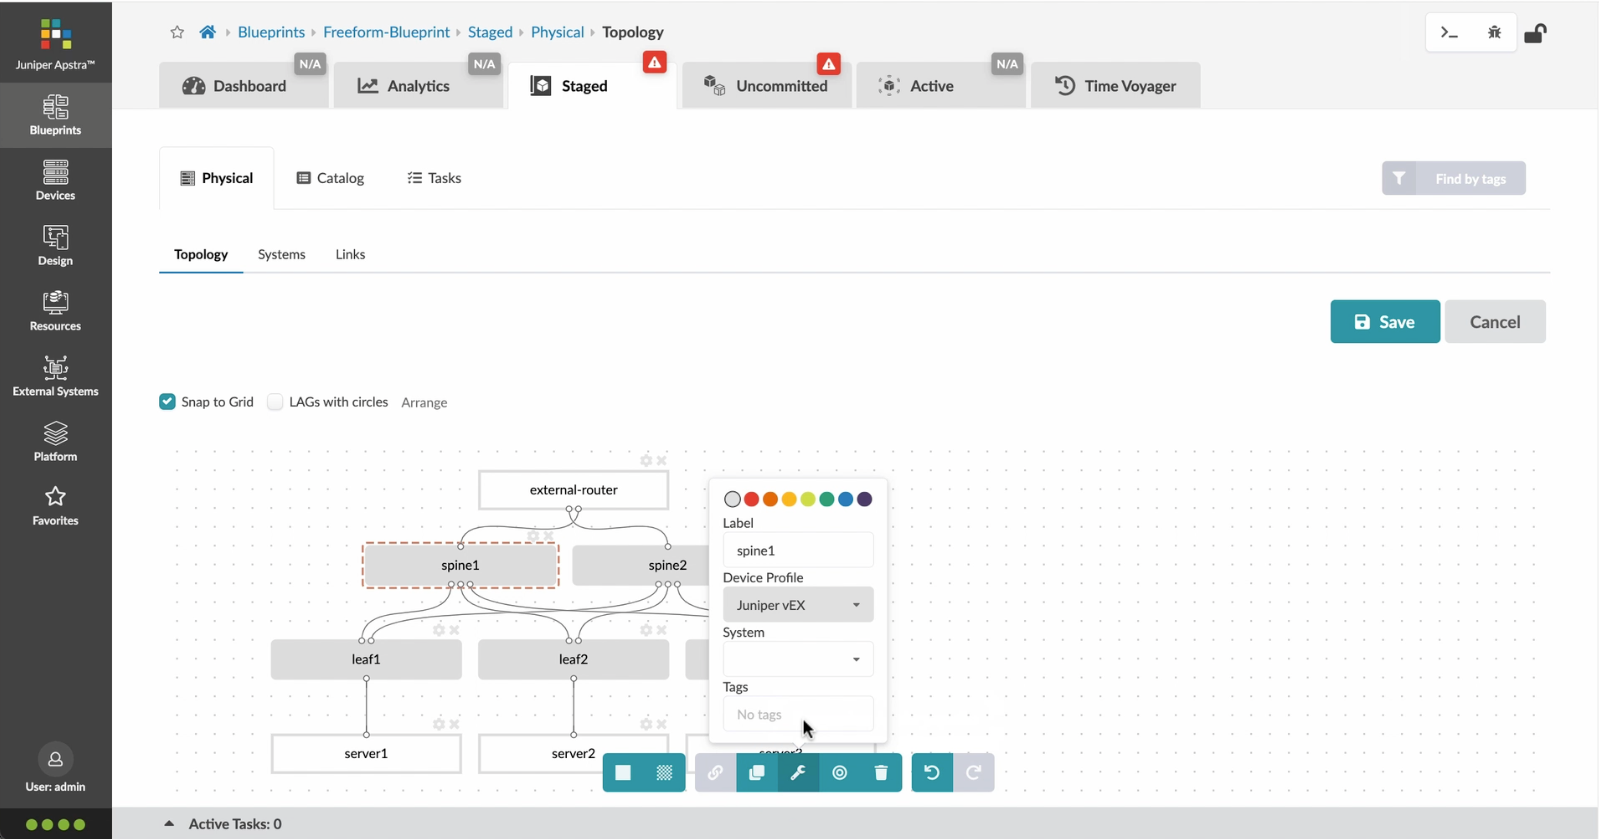
Task: Open the CLI terminal icon
Action: (x=1449, y=33)
